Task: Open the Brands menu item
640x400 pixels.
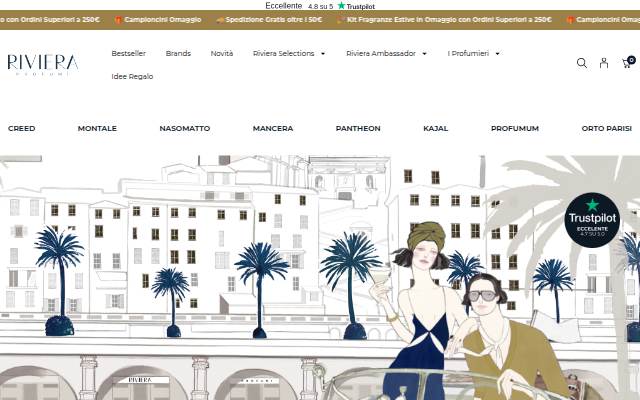Action: pos(178,53)
